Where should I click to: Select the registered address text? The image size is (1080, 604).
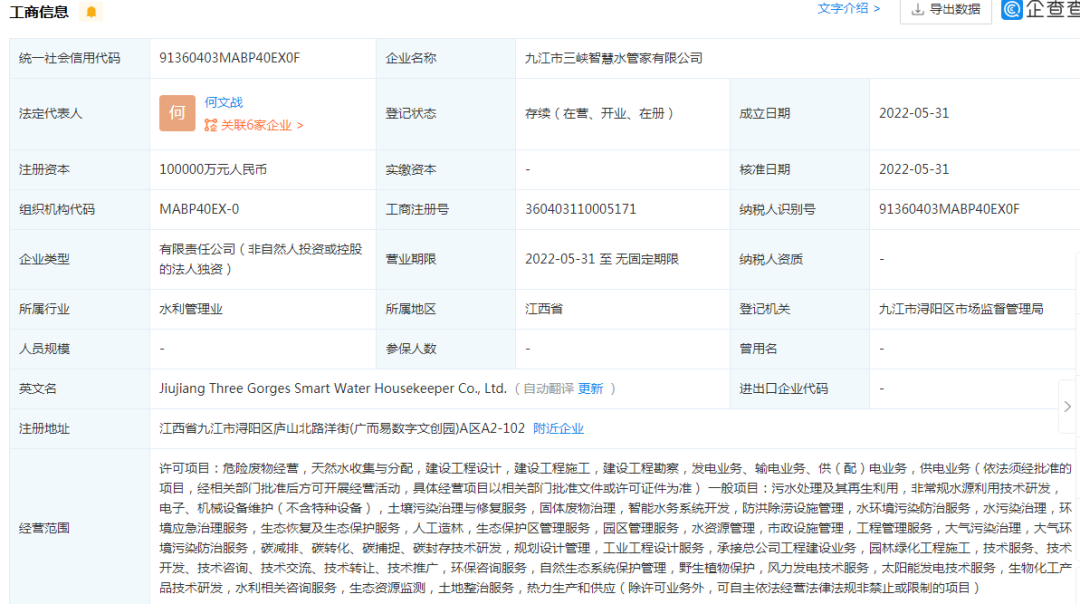point(342,429)
